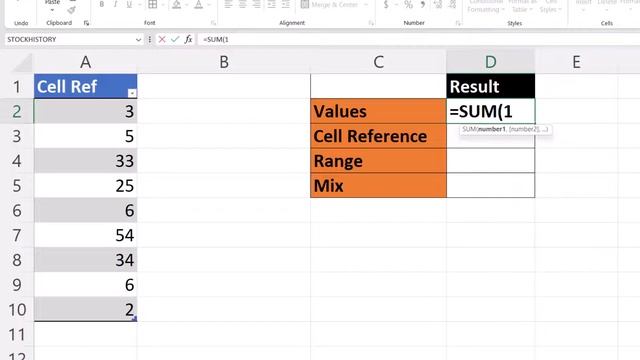Screen dimensions: 640x360
Task: Click the cell containing 25
Action: (86, 186)
